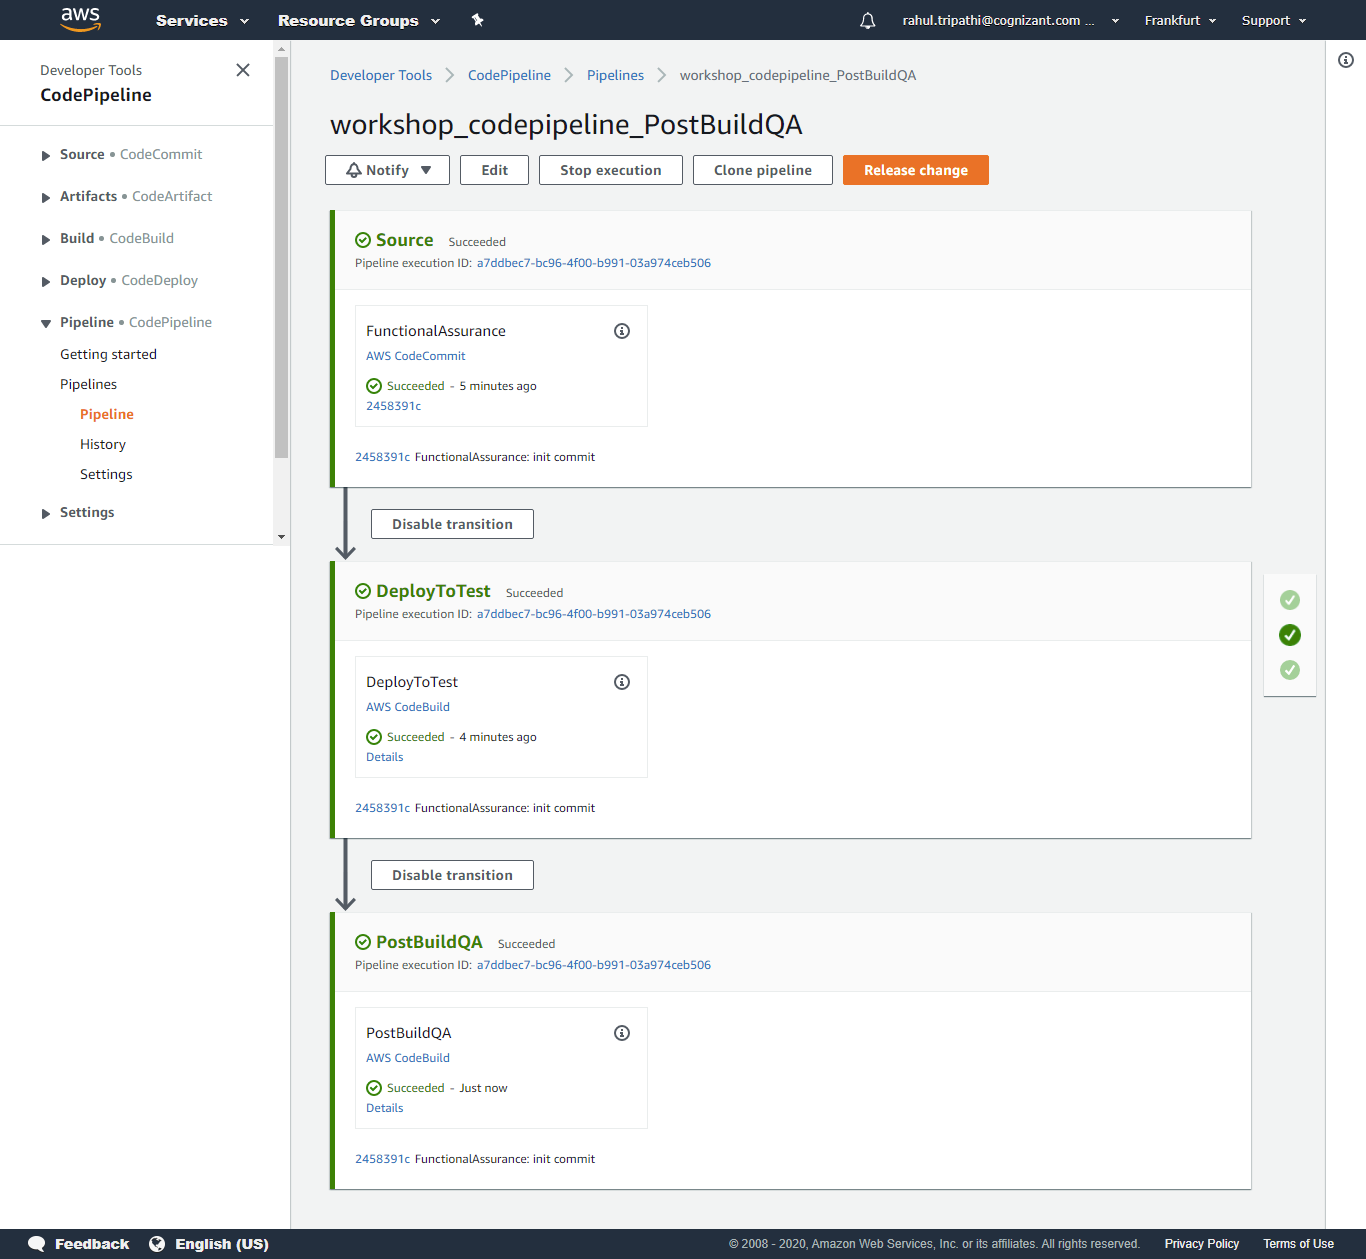Show info for DeployToTest action

(x=622, y=682)
